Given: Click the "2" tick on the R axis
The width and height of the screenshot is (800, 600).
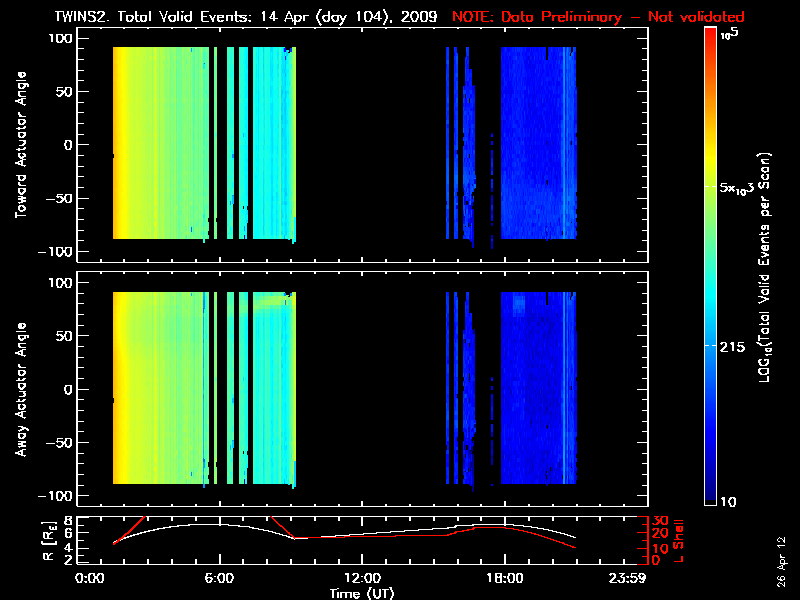Looking at the screenshot, I should (67, 560).
